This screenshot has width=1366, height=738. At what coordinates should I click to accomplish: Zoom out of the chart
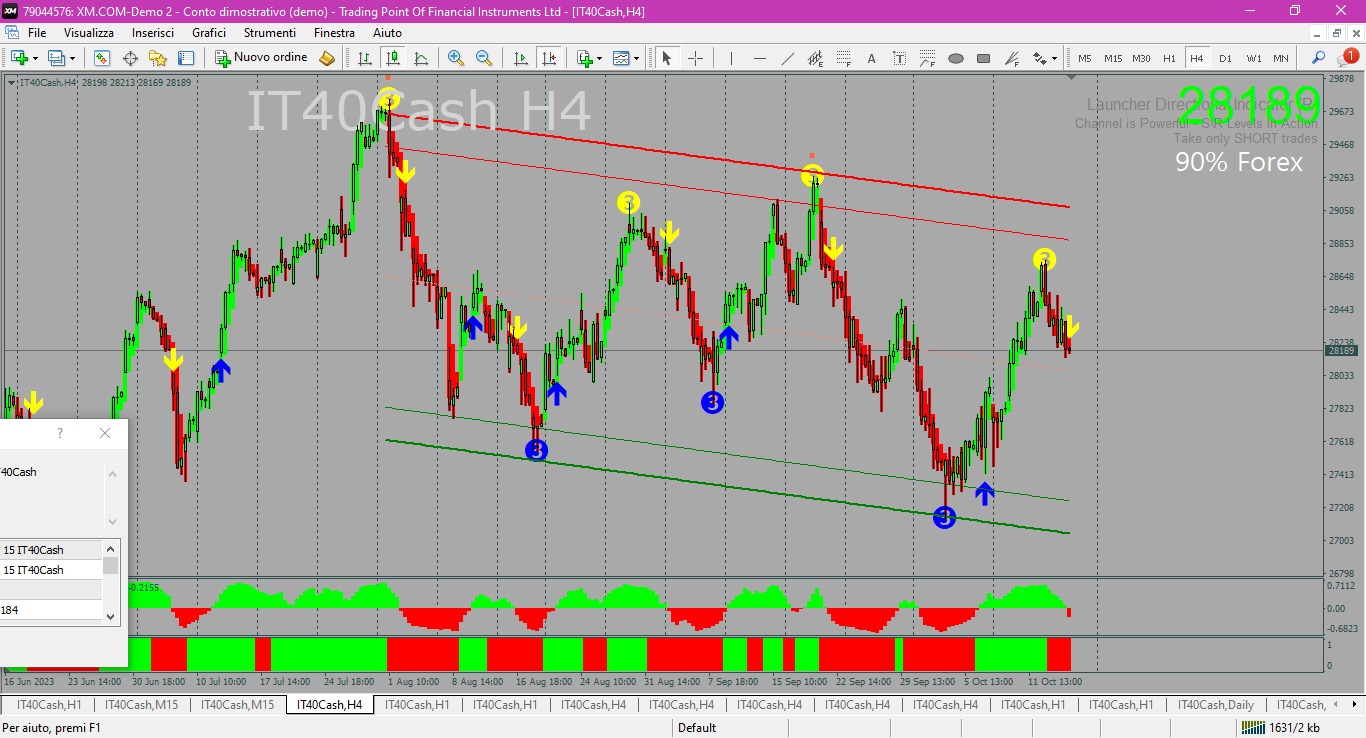click(484, 58)
